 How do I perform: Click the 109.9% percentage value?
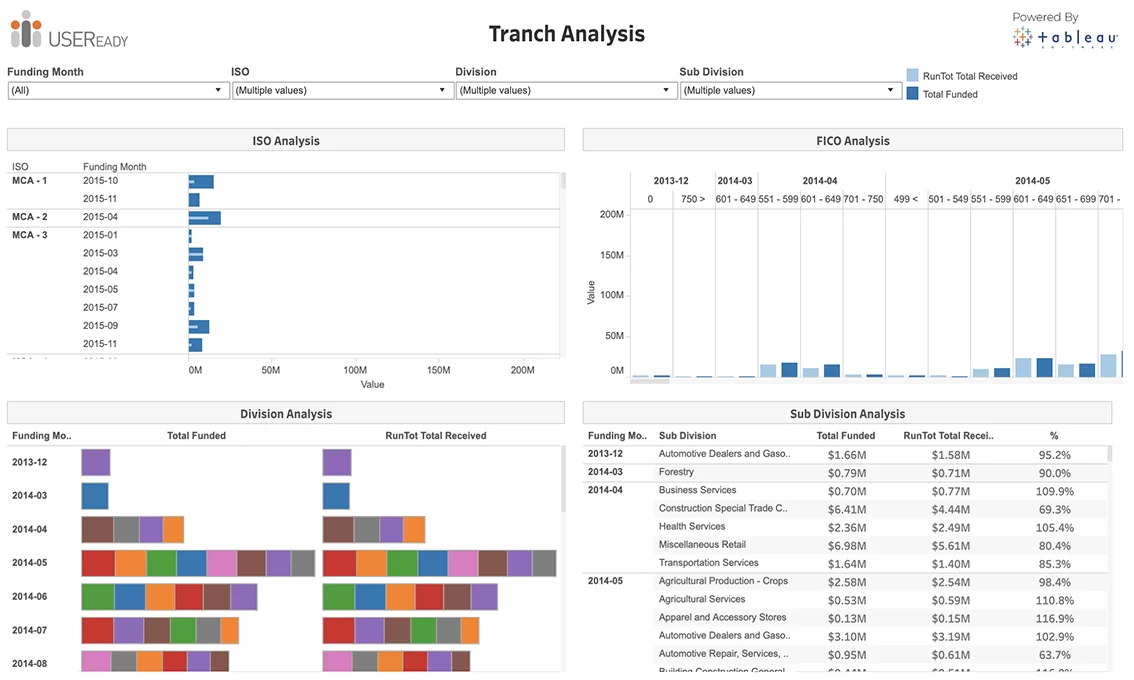click(x=1054, y=491)
